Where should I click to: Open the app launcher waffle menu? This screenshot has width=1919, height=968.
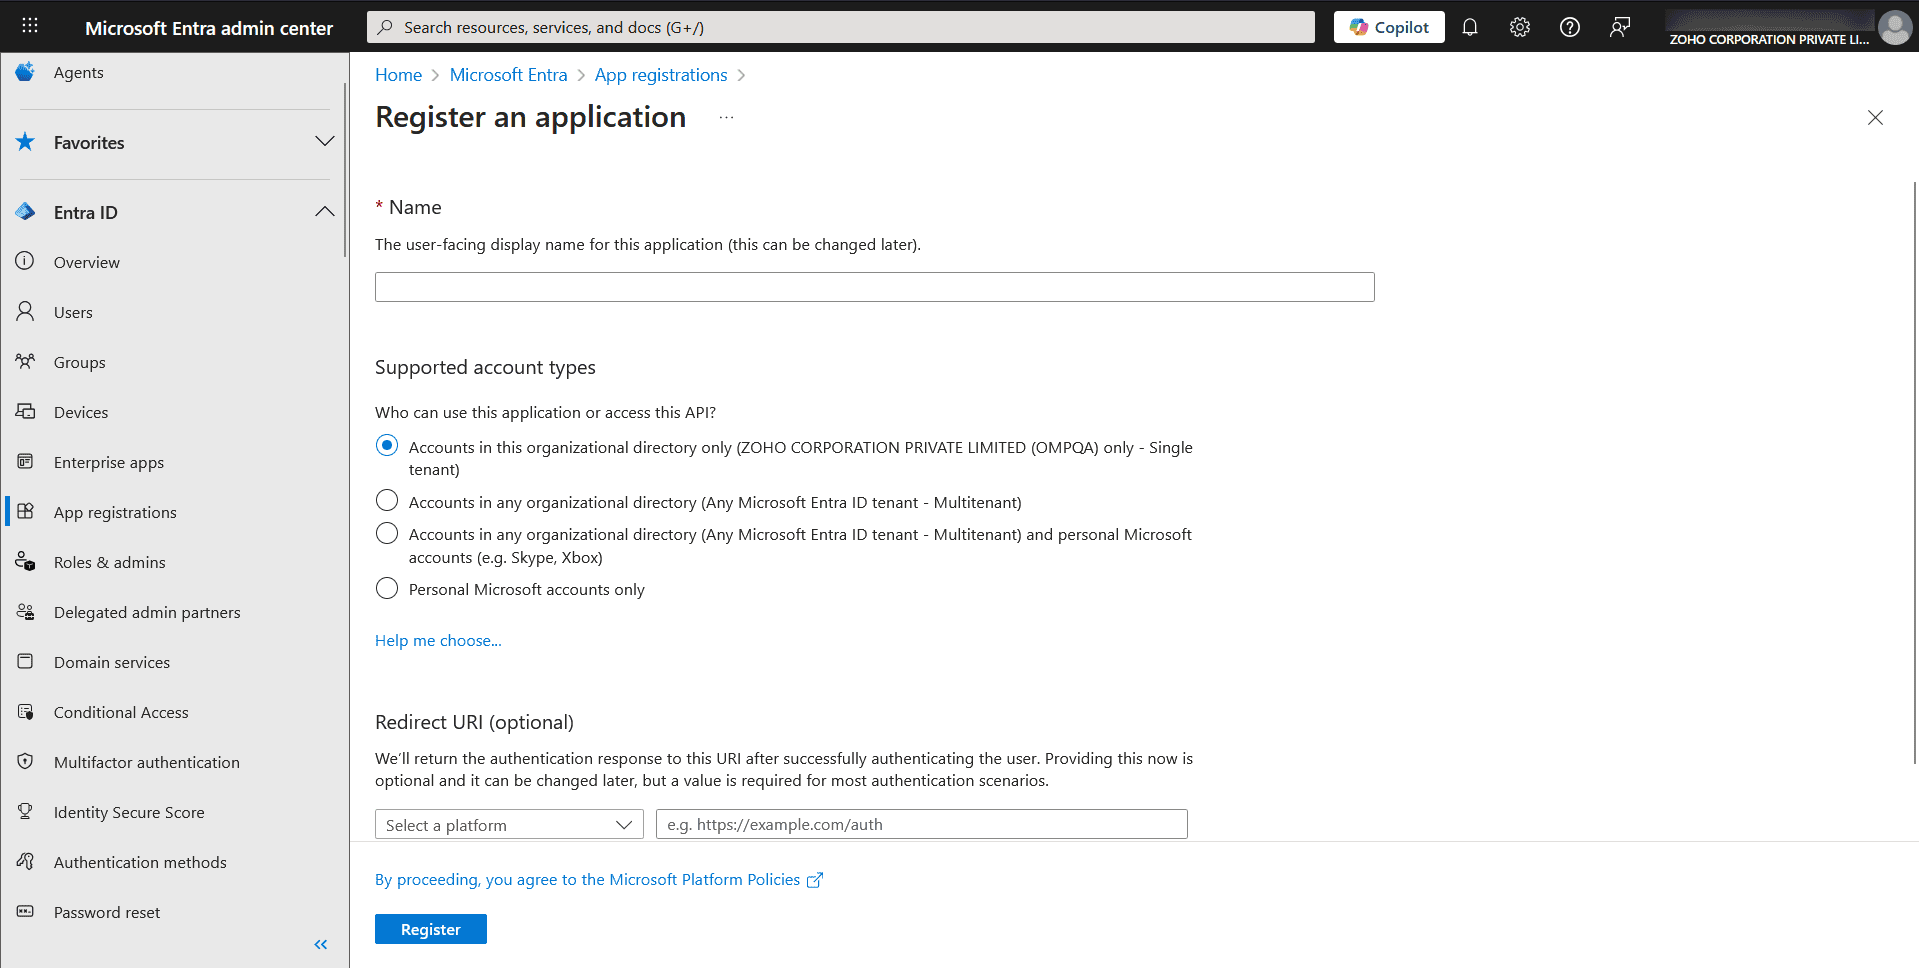tap(29, 26)
